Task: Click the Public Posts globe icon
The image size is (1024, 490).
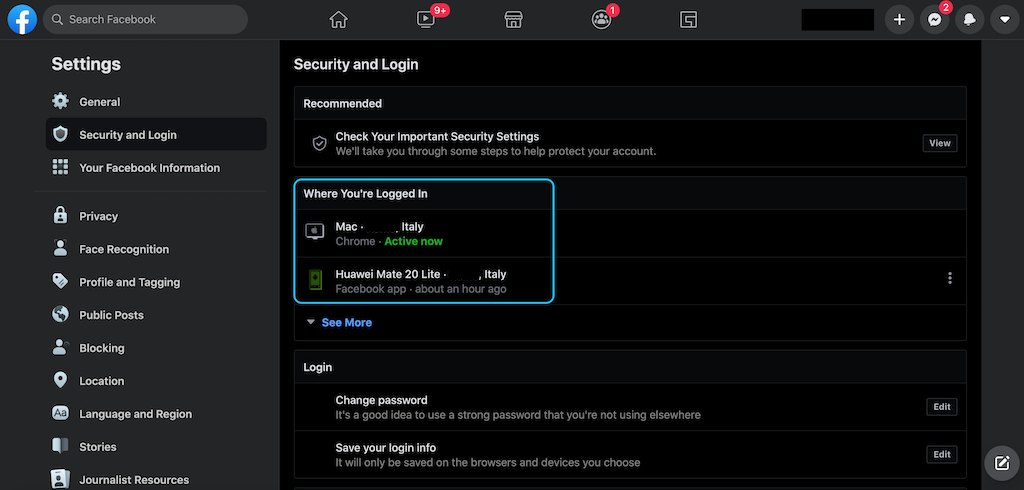Action: [60, 314]
